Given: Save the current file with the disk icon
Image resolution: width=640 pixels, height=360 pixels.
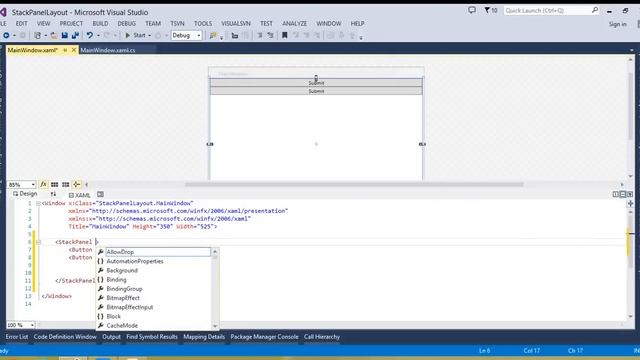Looking at the screenshot, I should [x=64, y=36].
